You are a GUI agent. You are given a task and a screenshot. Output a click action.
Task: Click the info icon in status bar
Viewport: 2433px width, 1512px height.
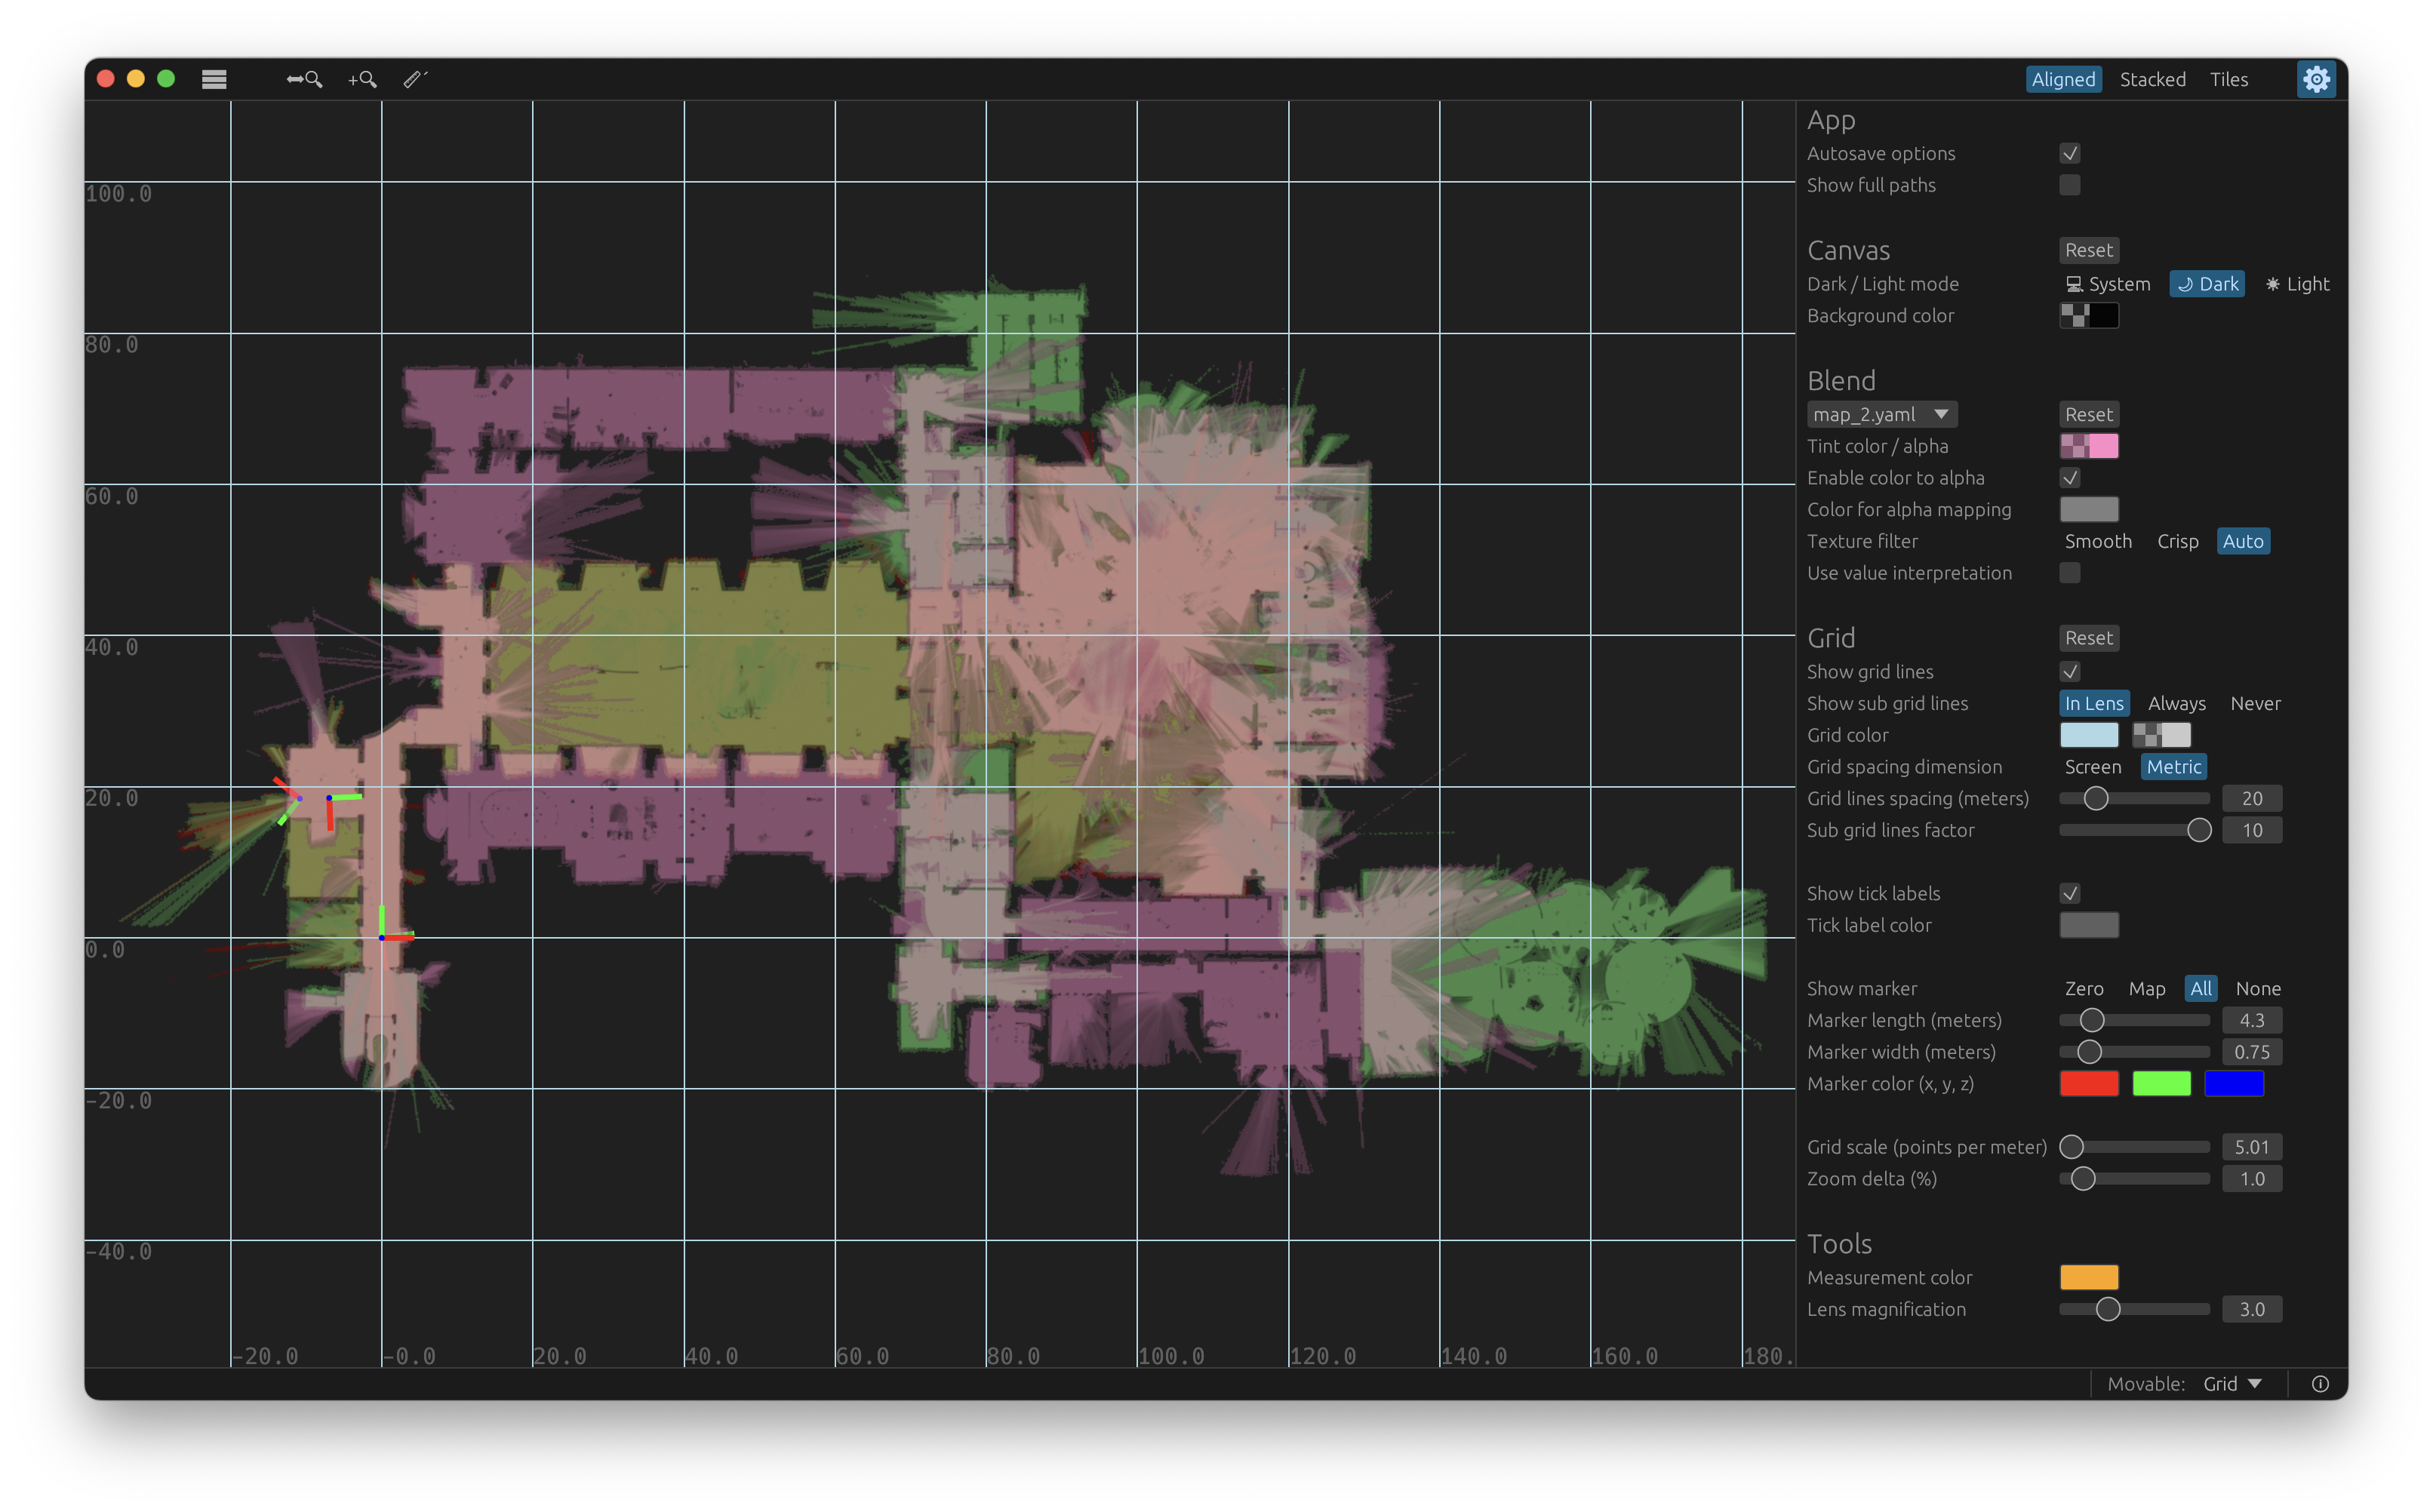2320,1384
